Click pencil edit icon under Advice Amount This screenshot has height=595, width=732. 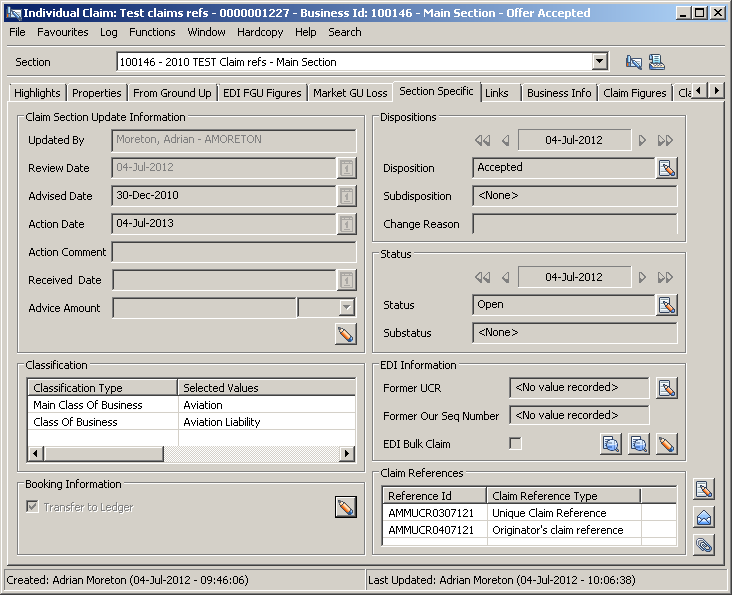click(345, 334)
